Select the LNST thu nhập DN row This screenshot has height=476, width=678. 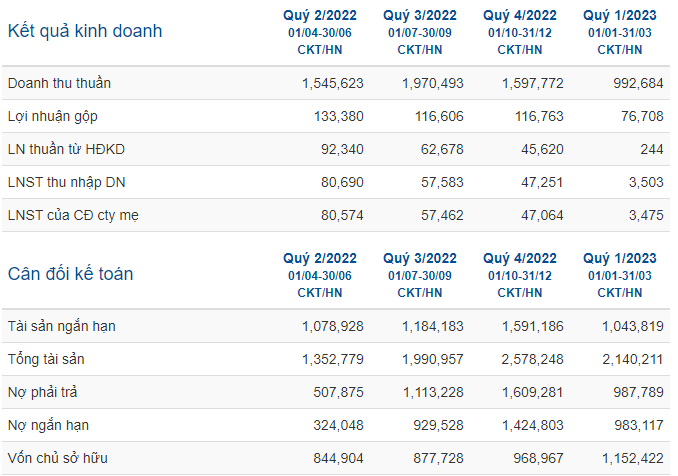pos(336,182)
